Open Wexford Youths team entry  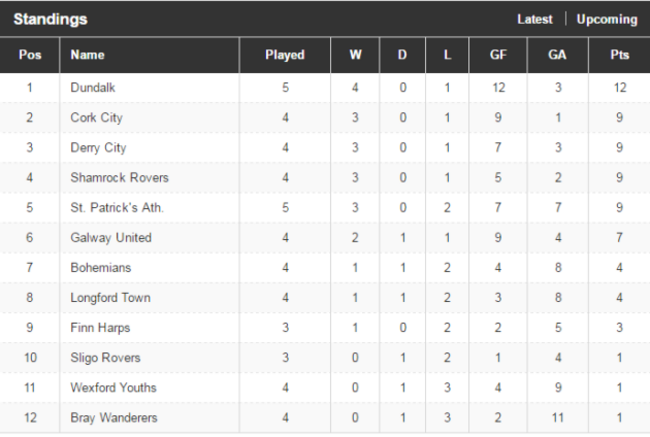(114, 388)
